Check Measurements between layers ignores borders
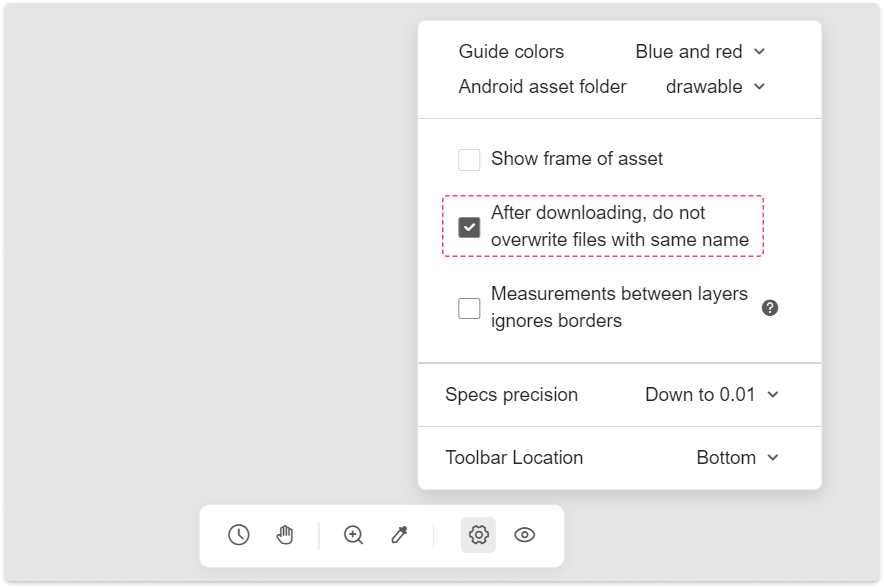The height and width of the screenshot is (588, 884). (469, 308)
